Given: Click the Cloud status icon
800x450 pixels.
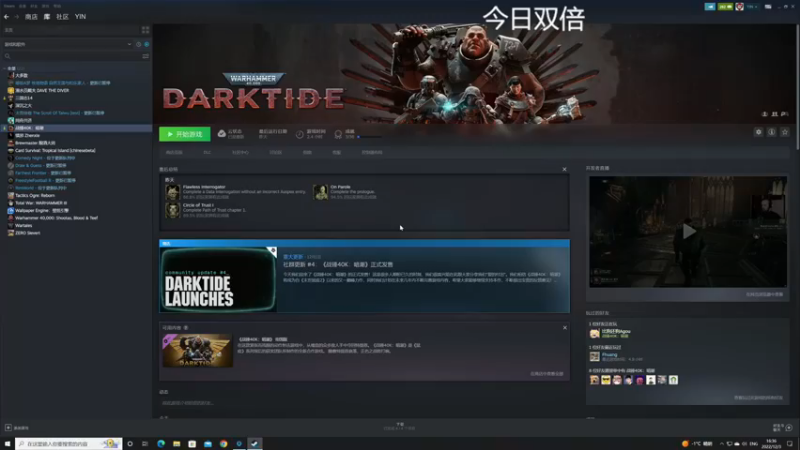Looking at the screenshot, I should point(221,134).
